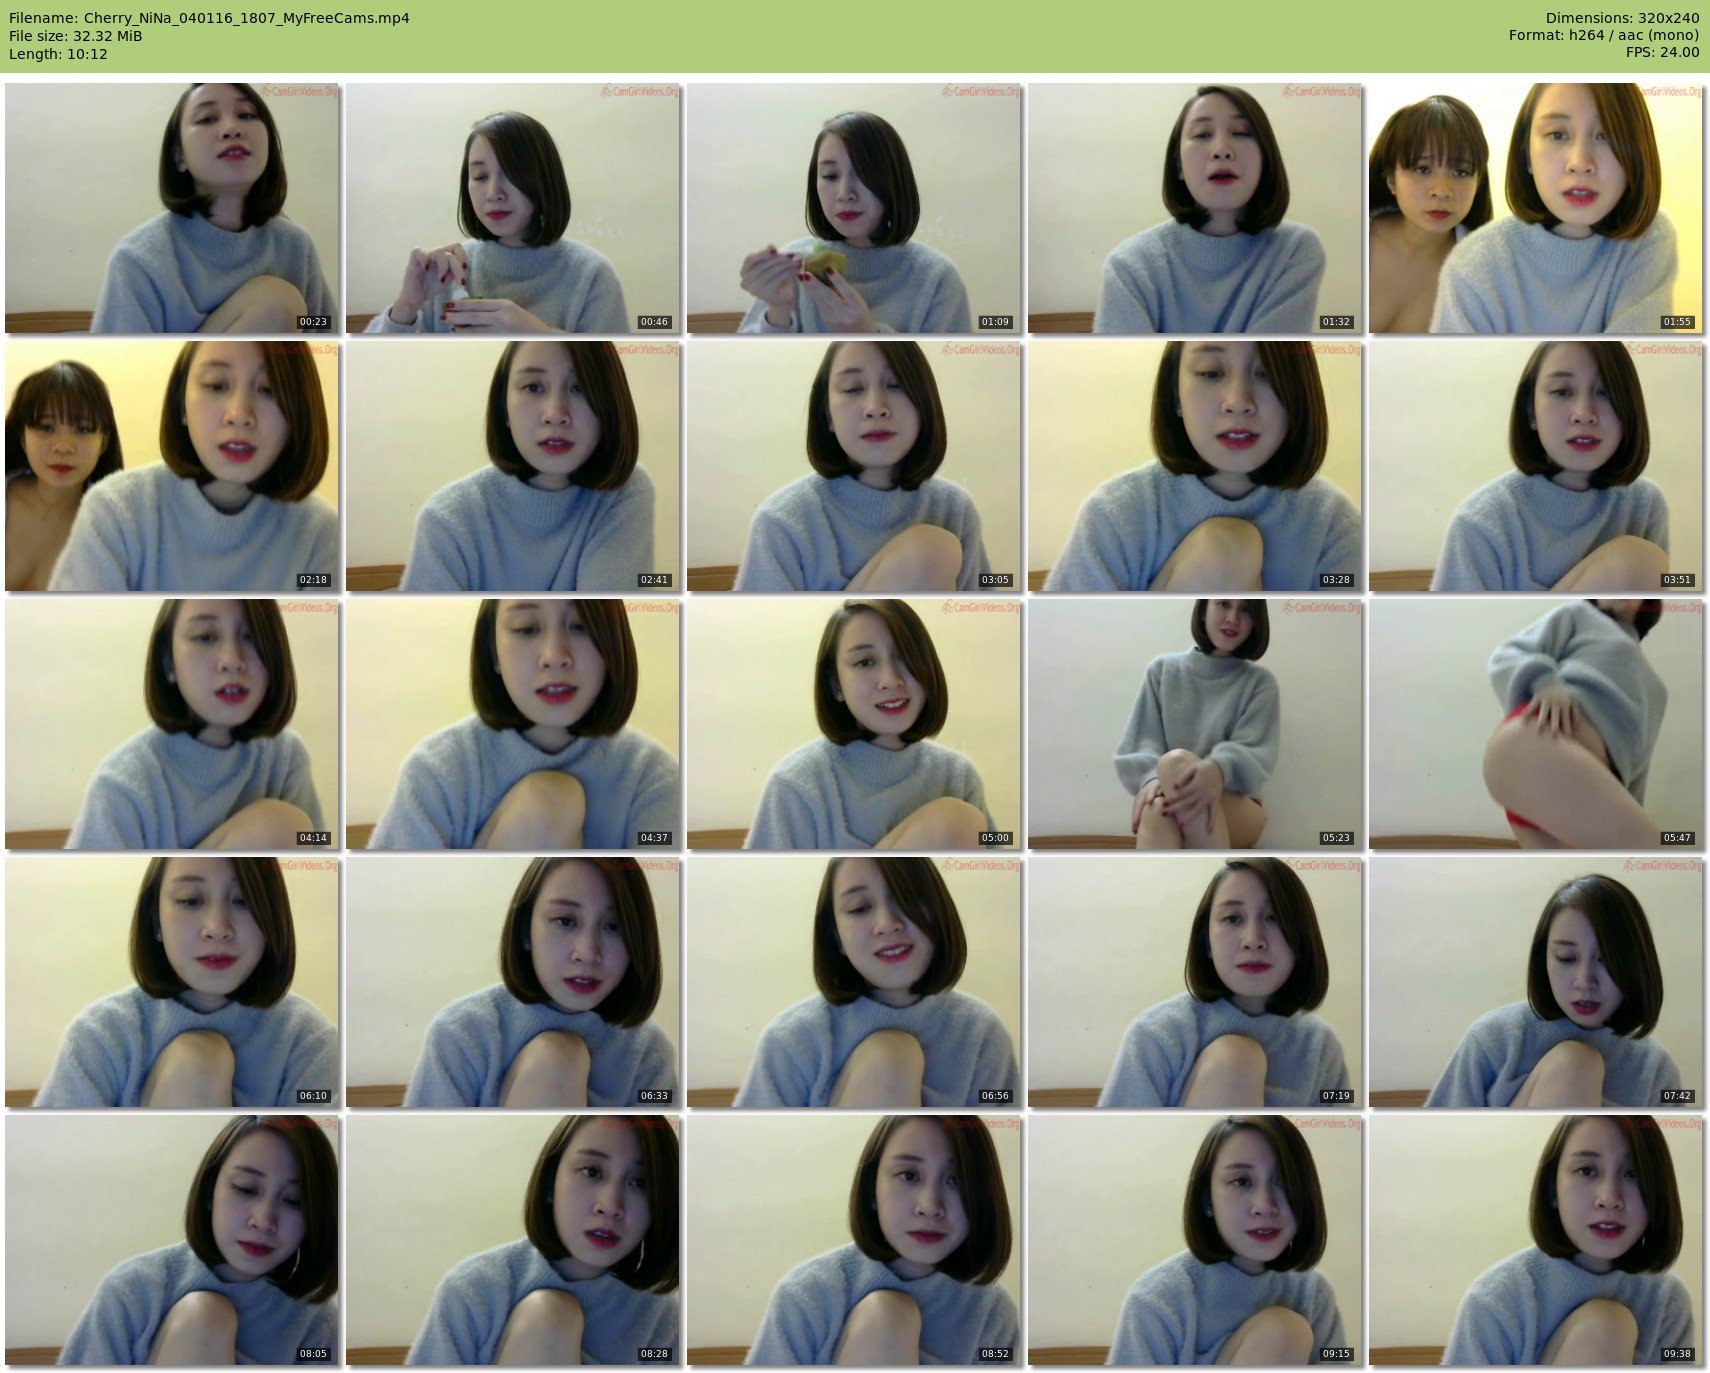Select the frame timestamped 04:37
1710x1373 pixels.
coord(513,724)
